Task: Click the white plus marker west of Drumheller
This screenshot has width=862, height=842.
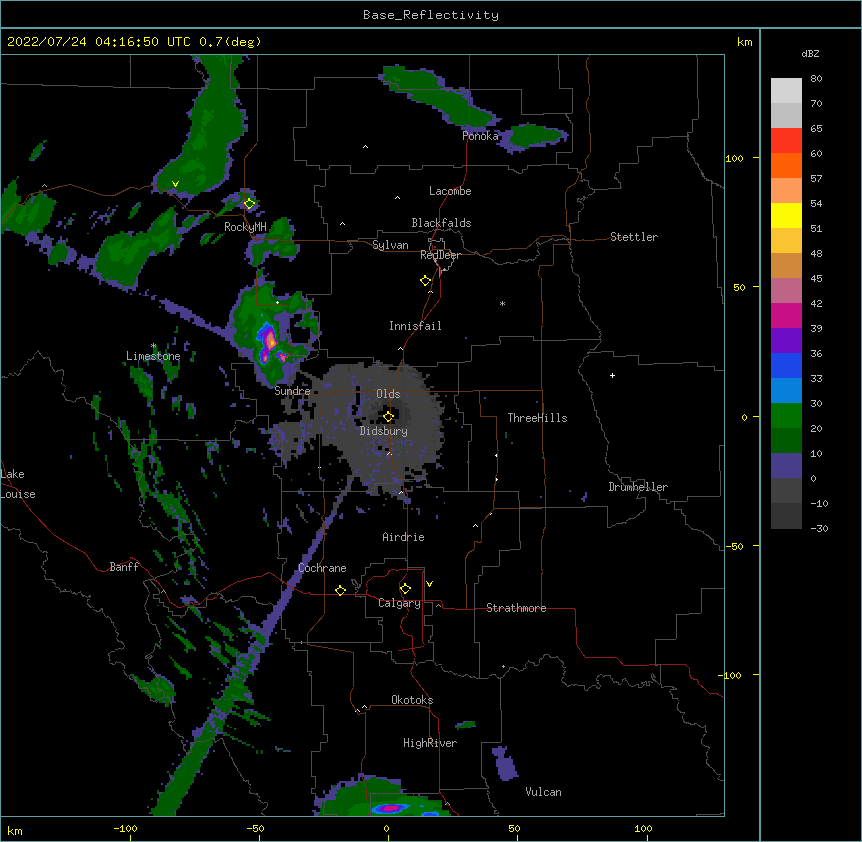Action: tap(612, 375)
